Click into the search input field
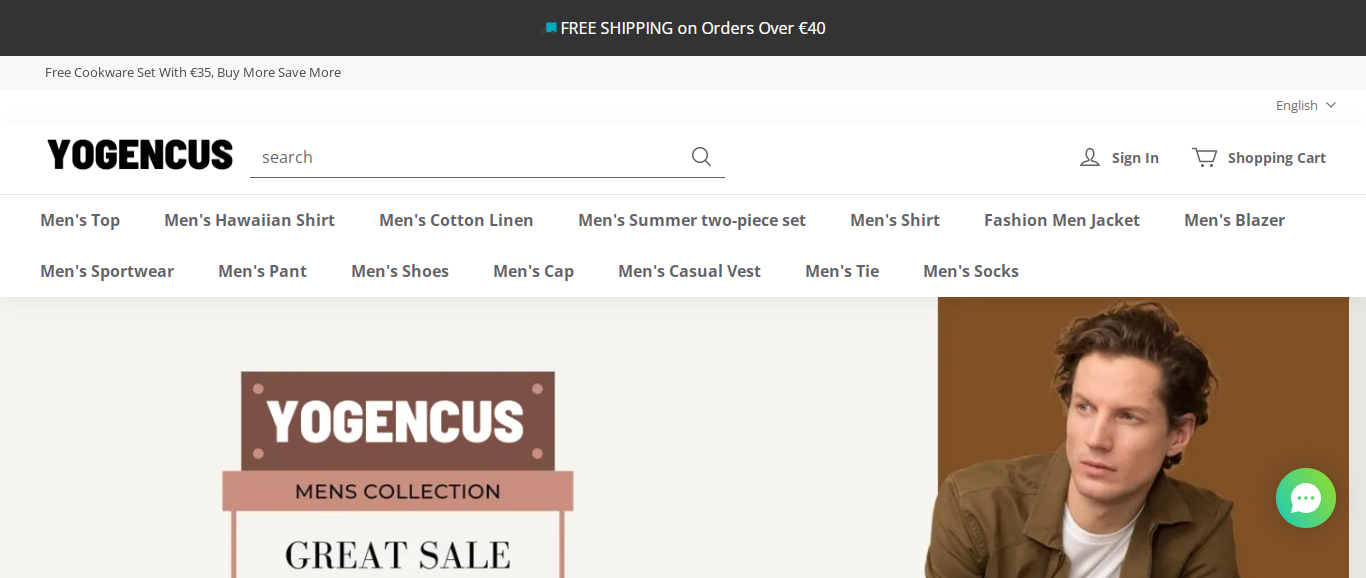The image size is (1366, 578). point(465,157)
